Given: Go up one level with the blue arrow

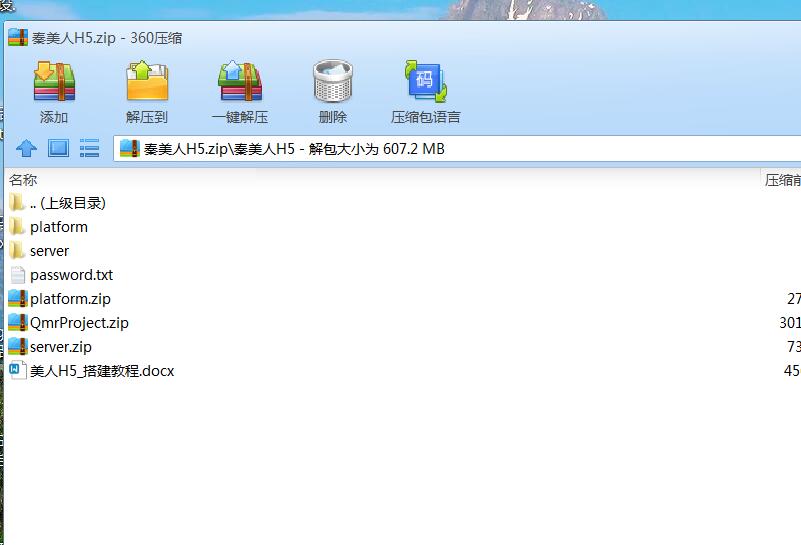Looking at the screenshot, I should click(x=27, y=149).
